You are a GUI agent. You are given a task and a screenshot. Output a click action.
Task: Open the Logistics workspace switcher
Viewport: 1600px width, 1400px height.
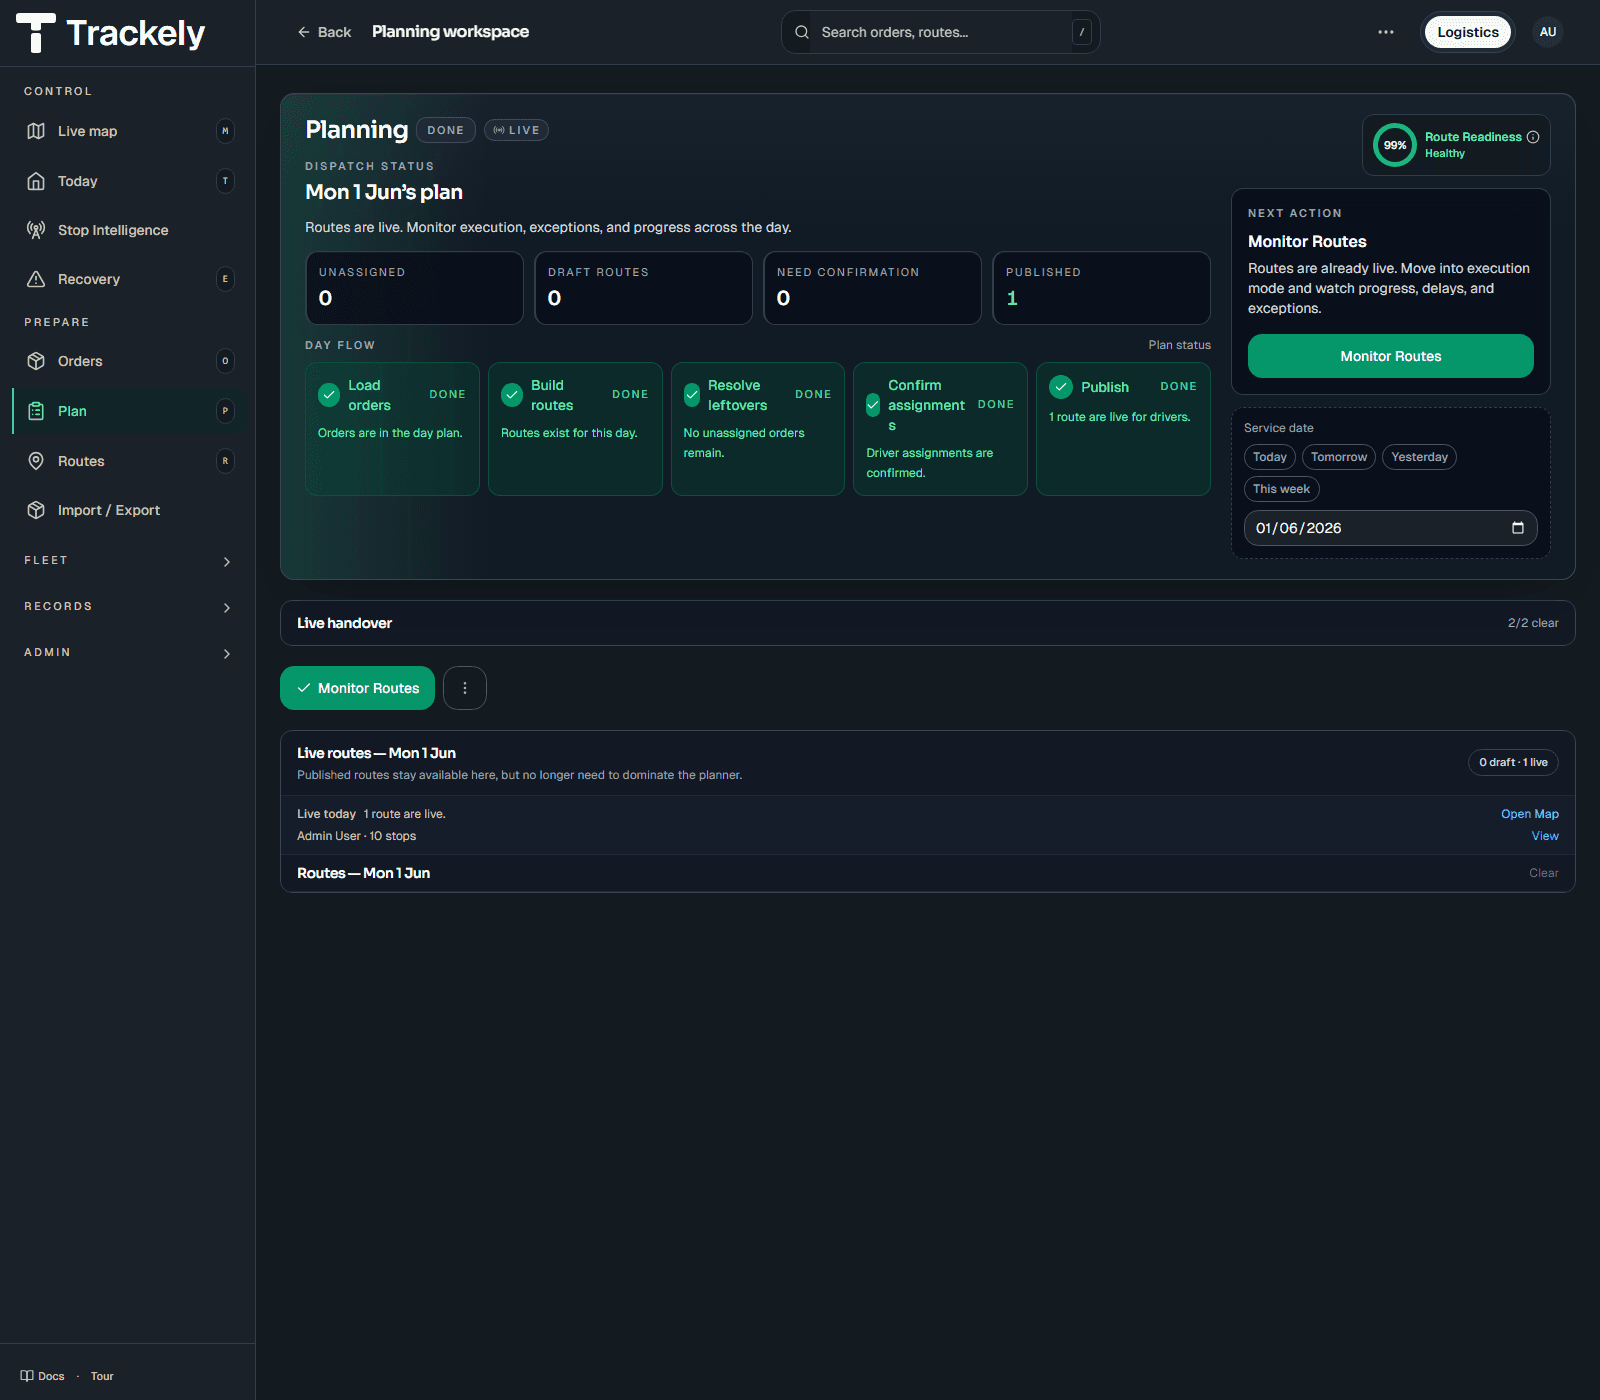pos(1468,32)
